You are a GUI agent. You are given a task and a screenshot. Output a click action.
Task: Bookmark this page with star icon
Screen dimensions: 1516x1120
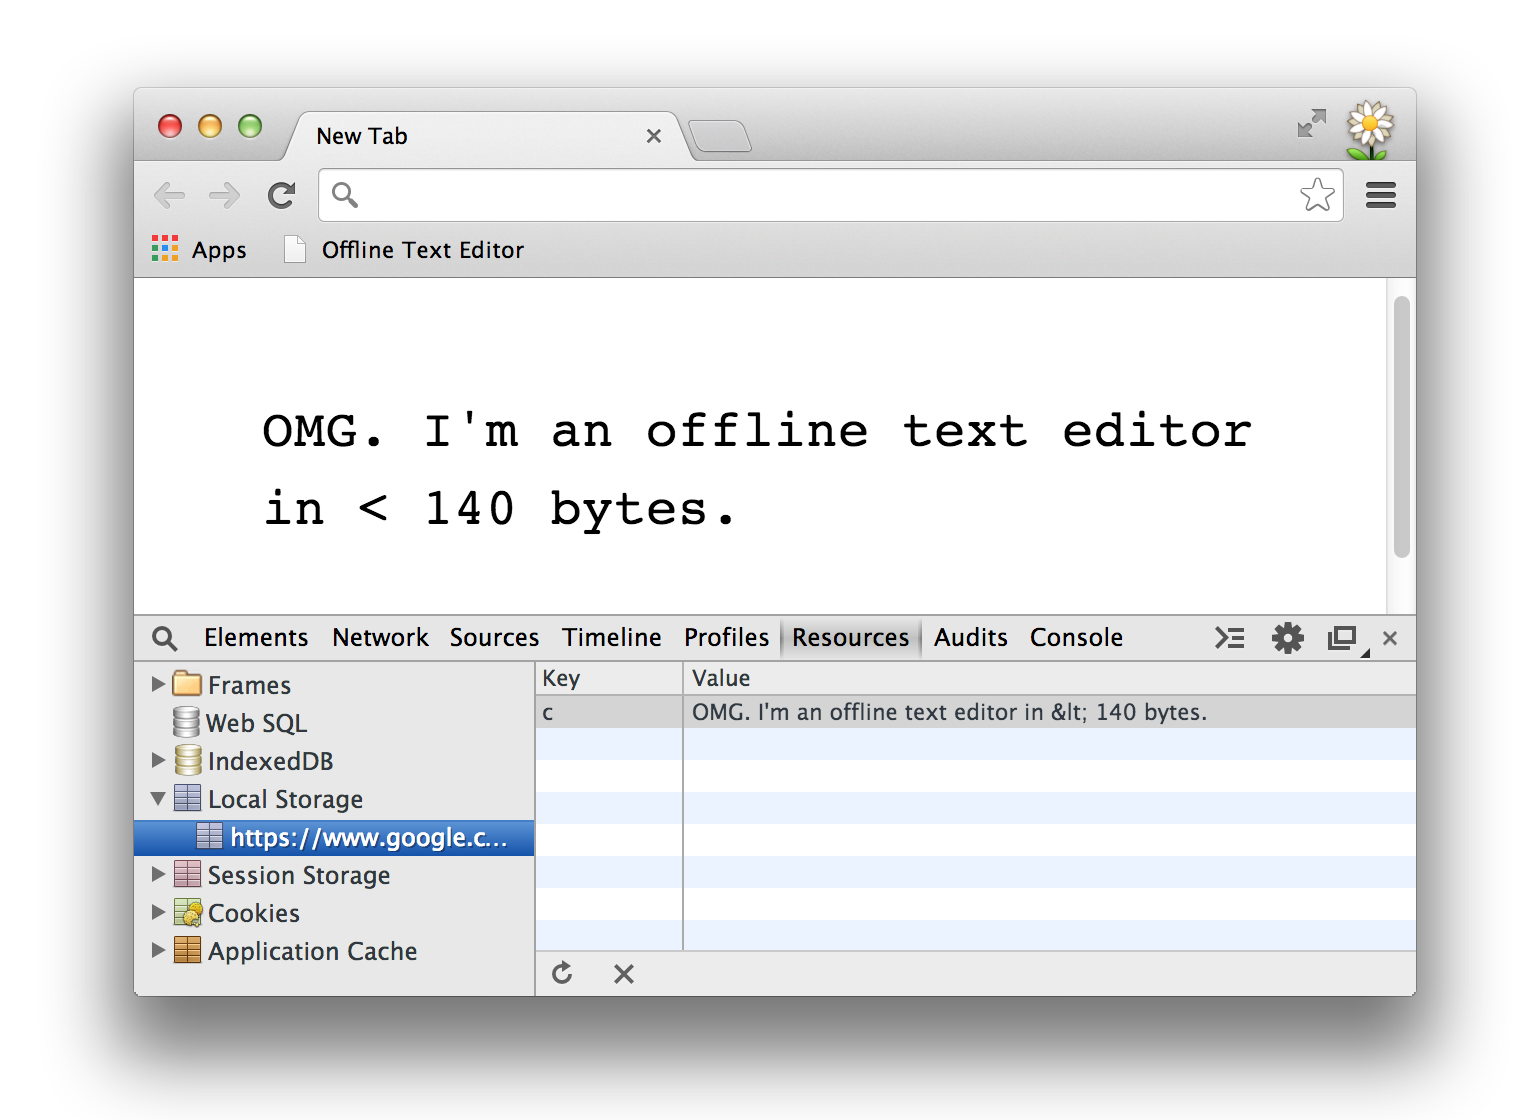click(1317, 195)
